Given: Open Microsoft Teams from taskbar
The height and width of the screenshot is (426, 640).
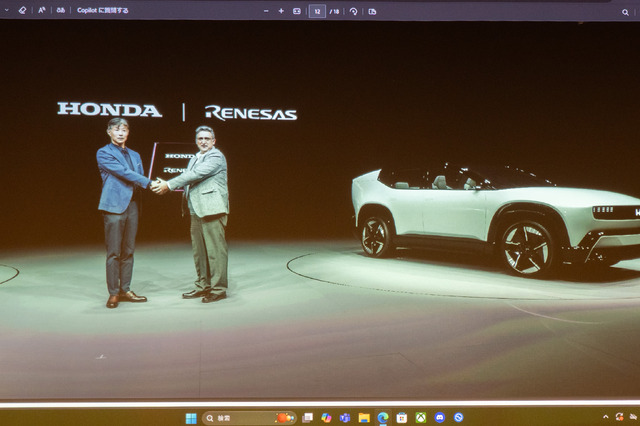Looking at the screenshot, I should point(345,417).
